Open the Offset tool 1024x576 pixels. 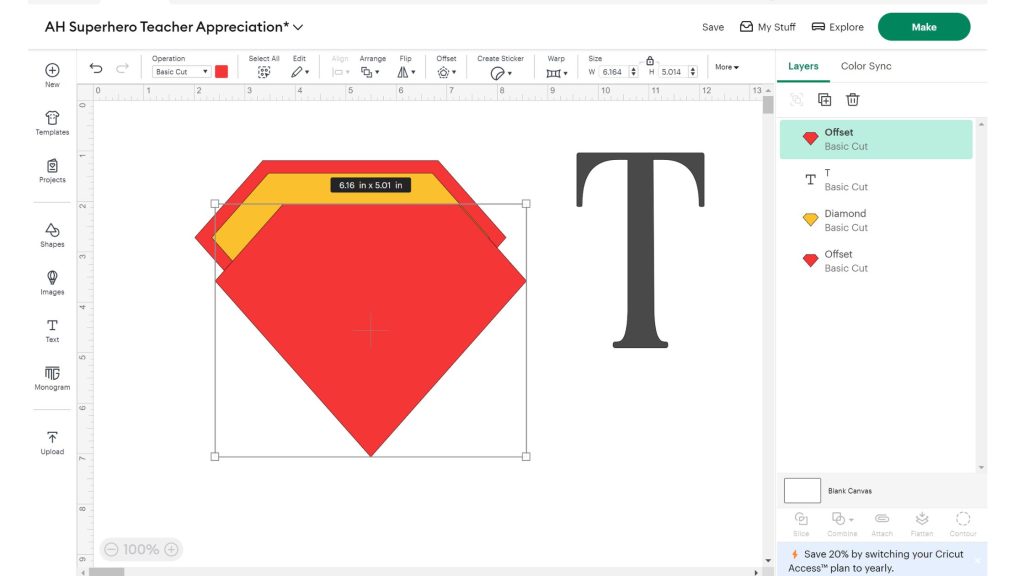coord(447,72)
